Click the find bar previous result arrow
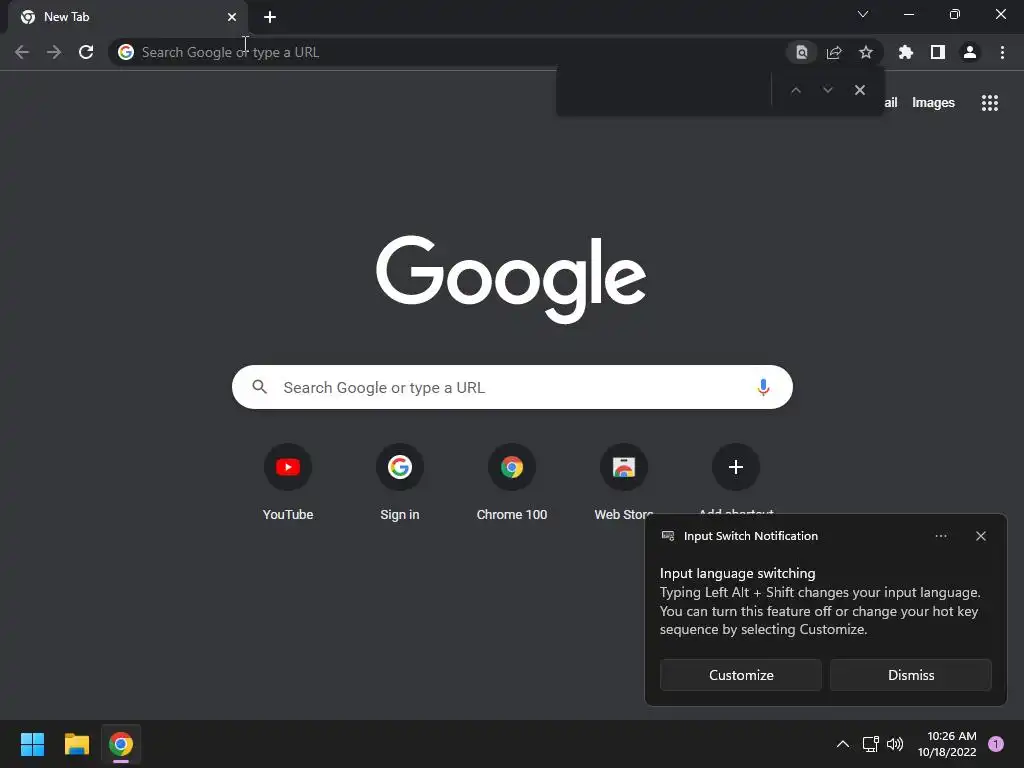 click(795, 90)
